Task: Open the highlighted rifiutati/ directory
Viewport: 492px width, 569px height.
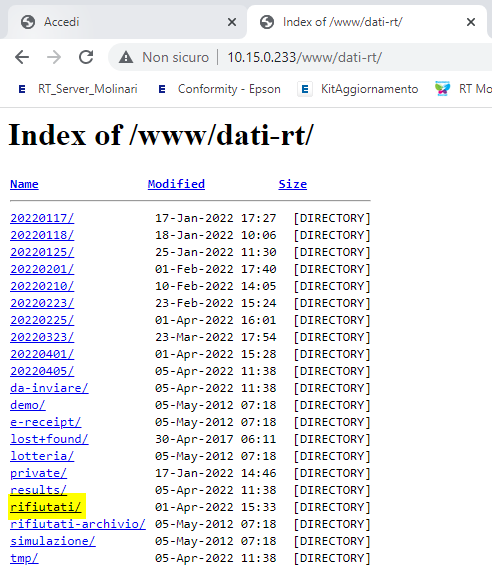Action: (46, 507)
